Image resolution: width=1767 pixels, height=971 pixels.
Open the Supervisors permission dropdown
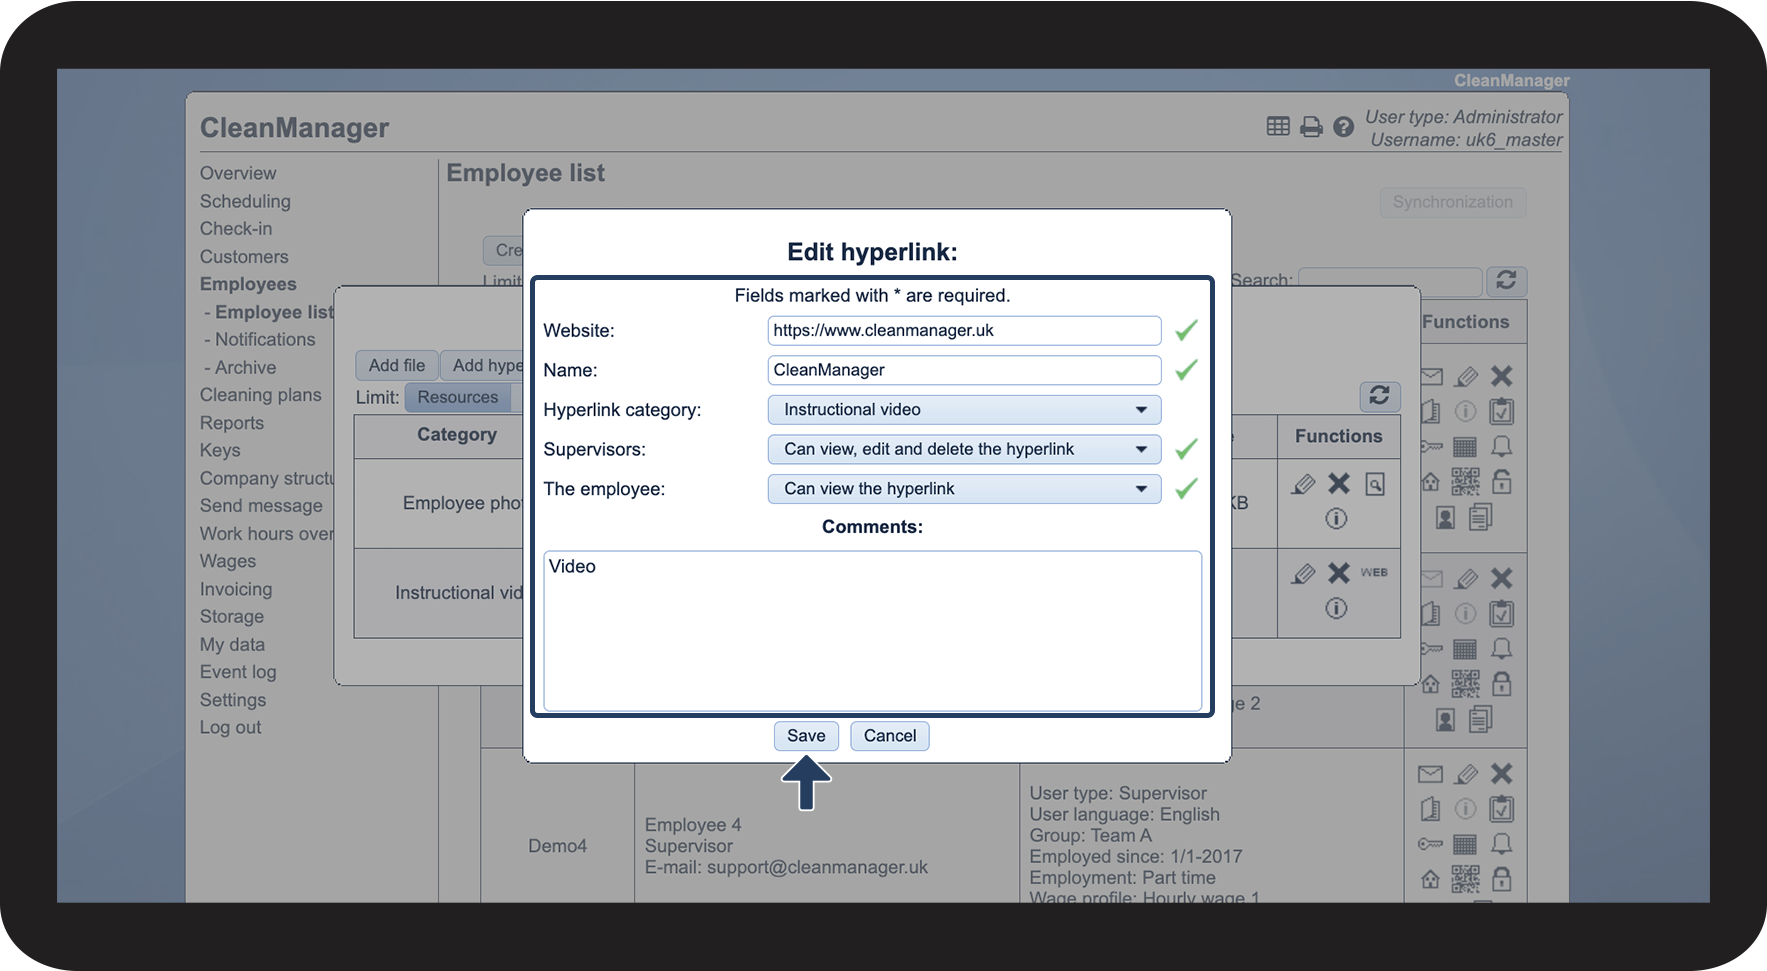click(964, 449)
